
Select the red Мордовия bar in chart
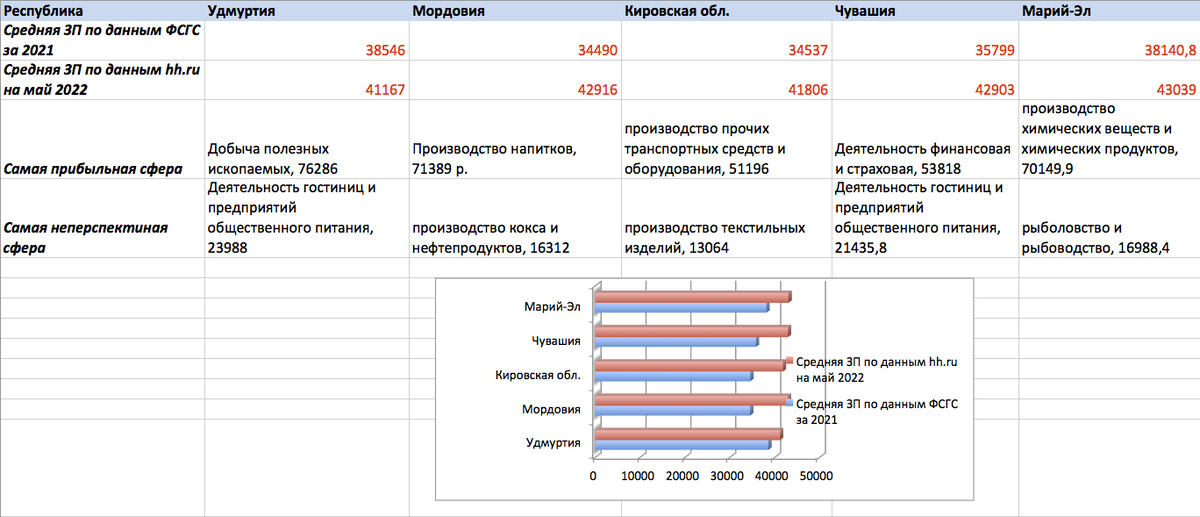point(692,399)
